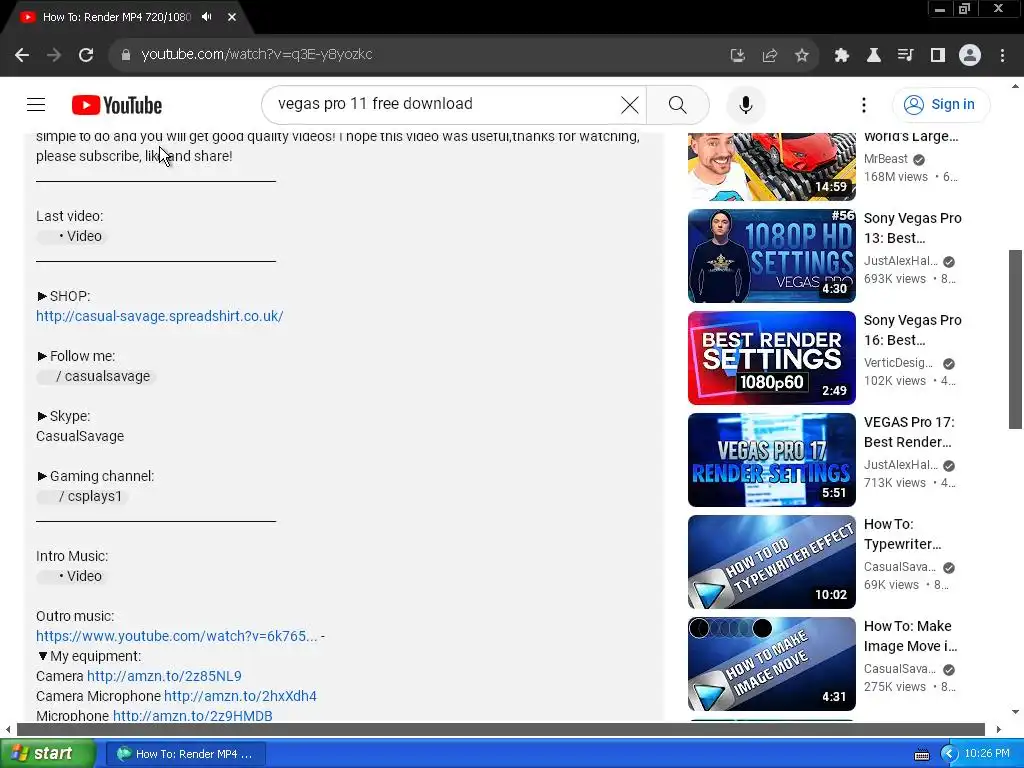This screenshot has height=768, width=1024.
Task: Open on-screen keyboard tray icon
Action: coord(921,754)
